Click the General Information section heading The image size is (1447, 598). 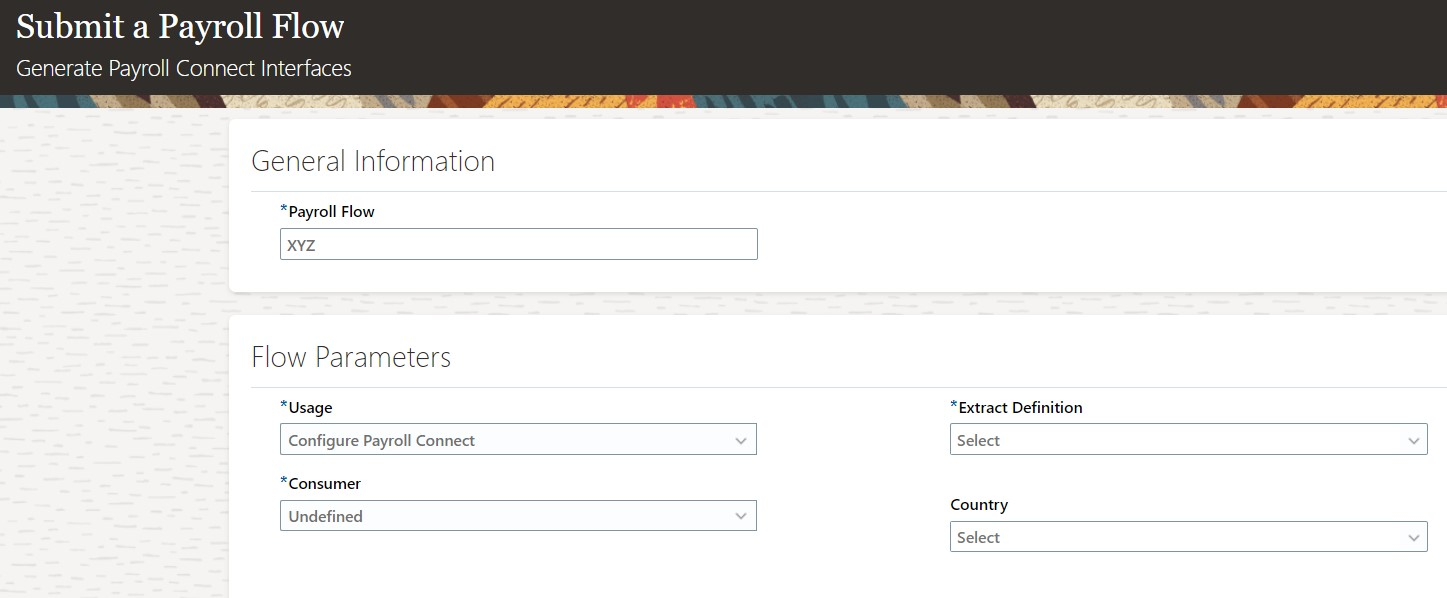(x=373, y=161)
